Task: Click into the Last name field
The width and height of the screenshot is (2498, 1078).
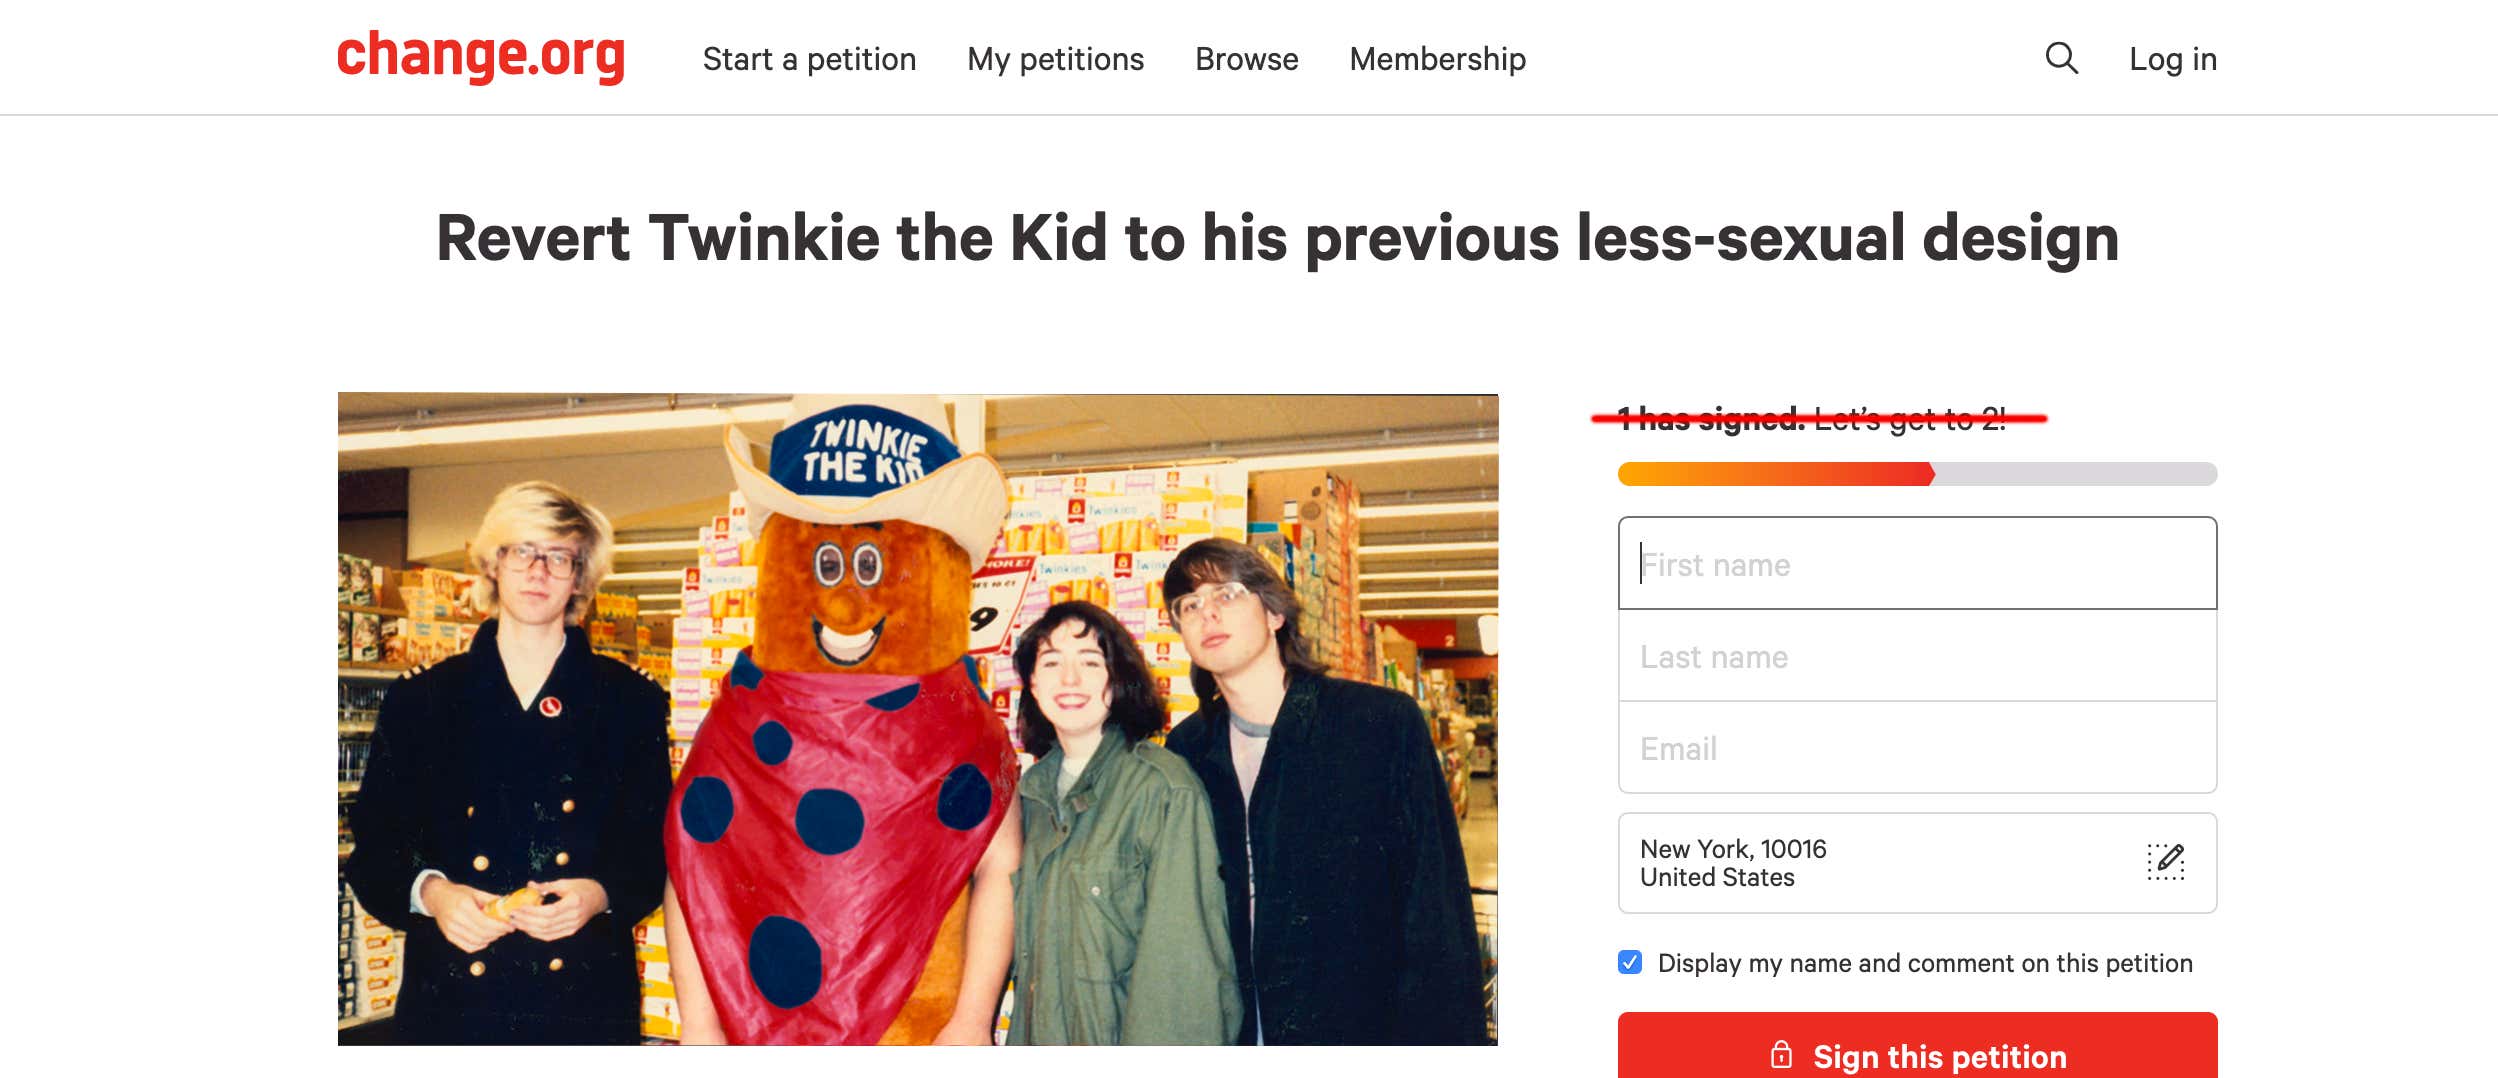Action: (x=1917, y=656)
